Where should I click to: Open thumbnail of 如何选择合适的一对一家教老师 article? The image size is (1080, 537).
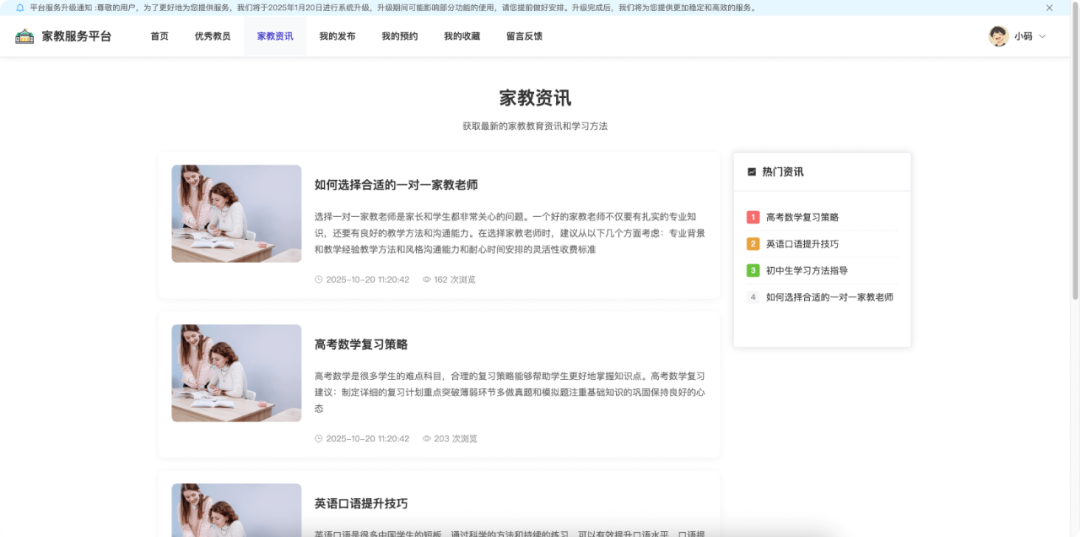pos(236,213)
